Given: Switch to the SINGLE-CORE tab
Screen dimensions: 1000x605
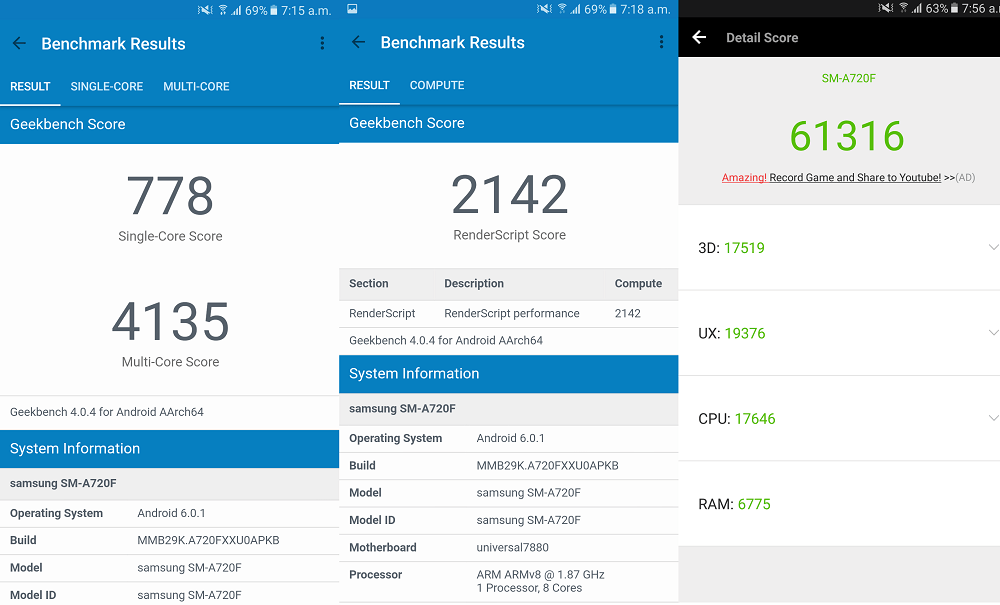Looking at the screenshot, I should [x=107, y=87].
